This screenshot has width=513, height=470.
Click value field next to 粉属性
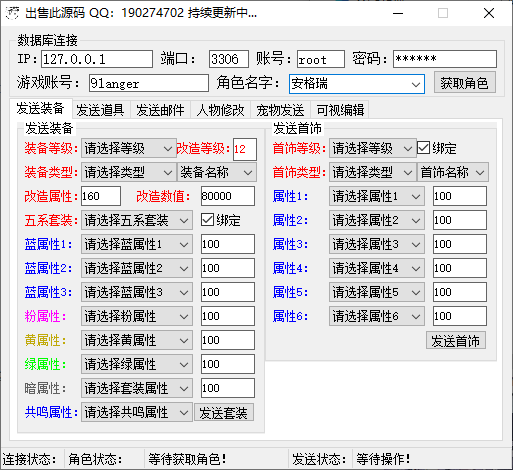coord(228,316)
